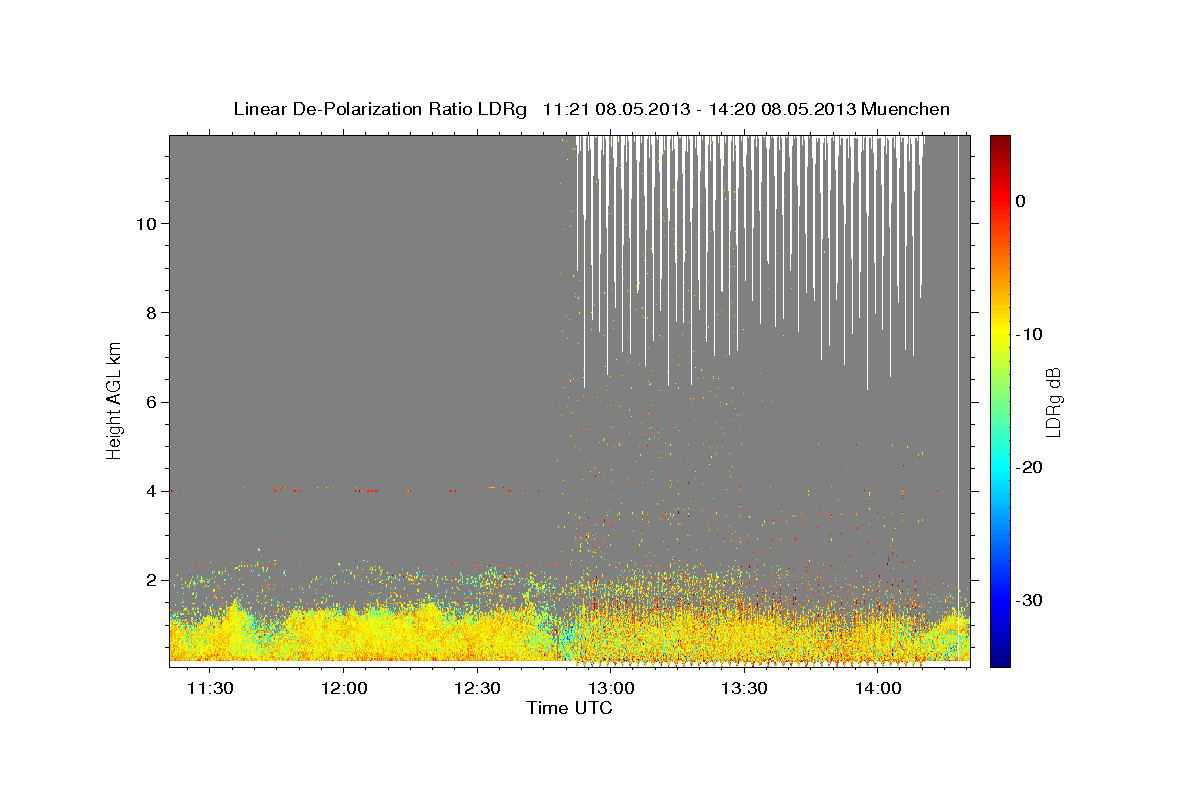Click the cyan region of the colorbar
This screenshot has height=800, width=1200.
tap(1000, 467)
